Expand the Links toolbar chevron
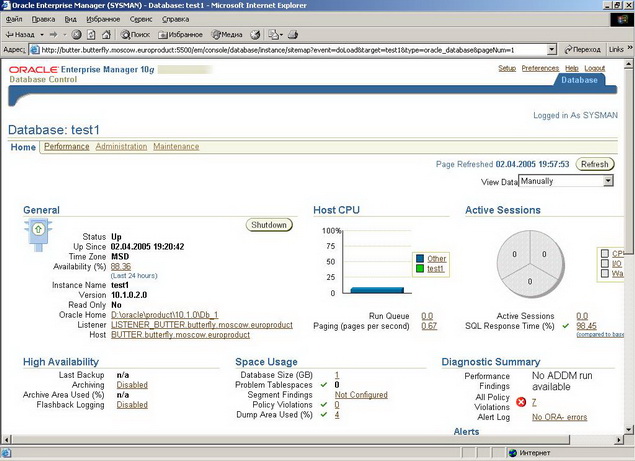Viewport: 635px width, 461px height. [x=630, y=48]
